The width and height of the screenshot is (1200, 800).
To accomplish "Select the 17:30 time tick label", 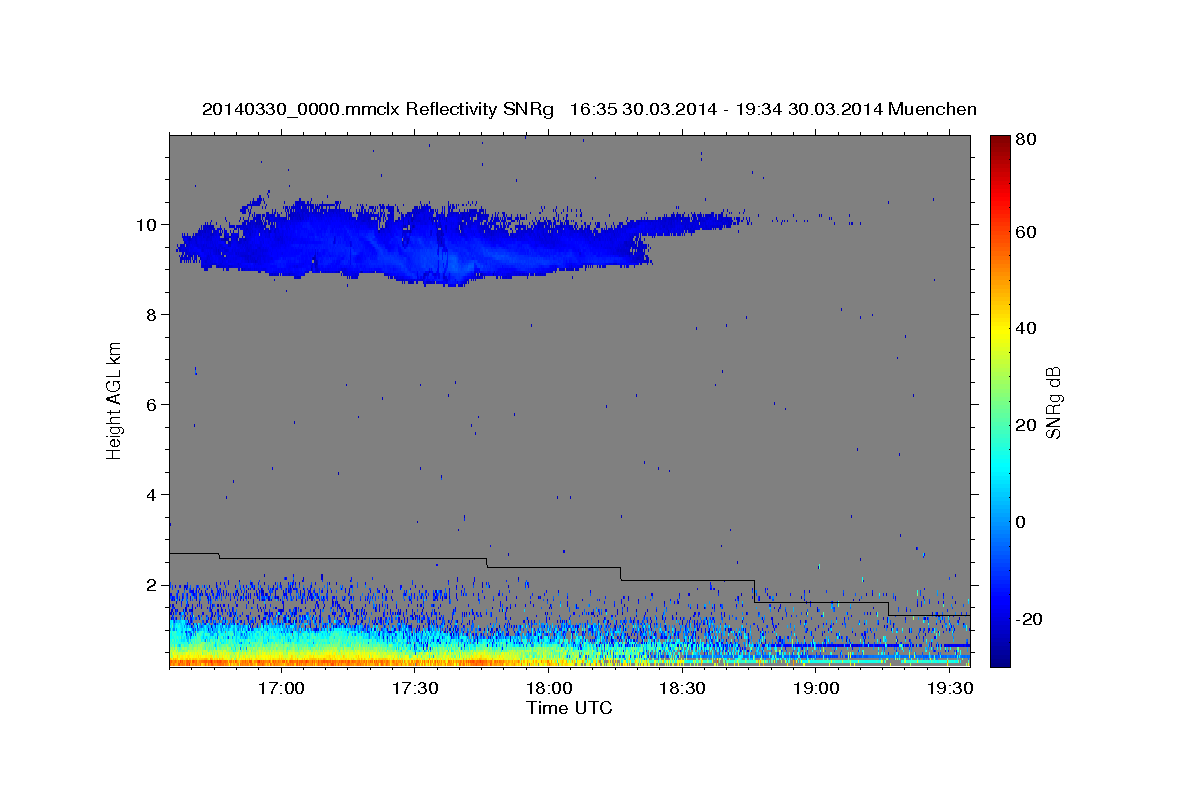I will coord(415,689).
